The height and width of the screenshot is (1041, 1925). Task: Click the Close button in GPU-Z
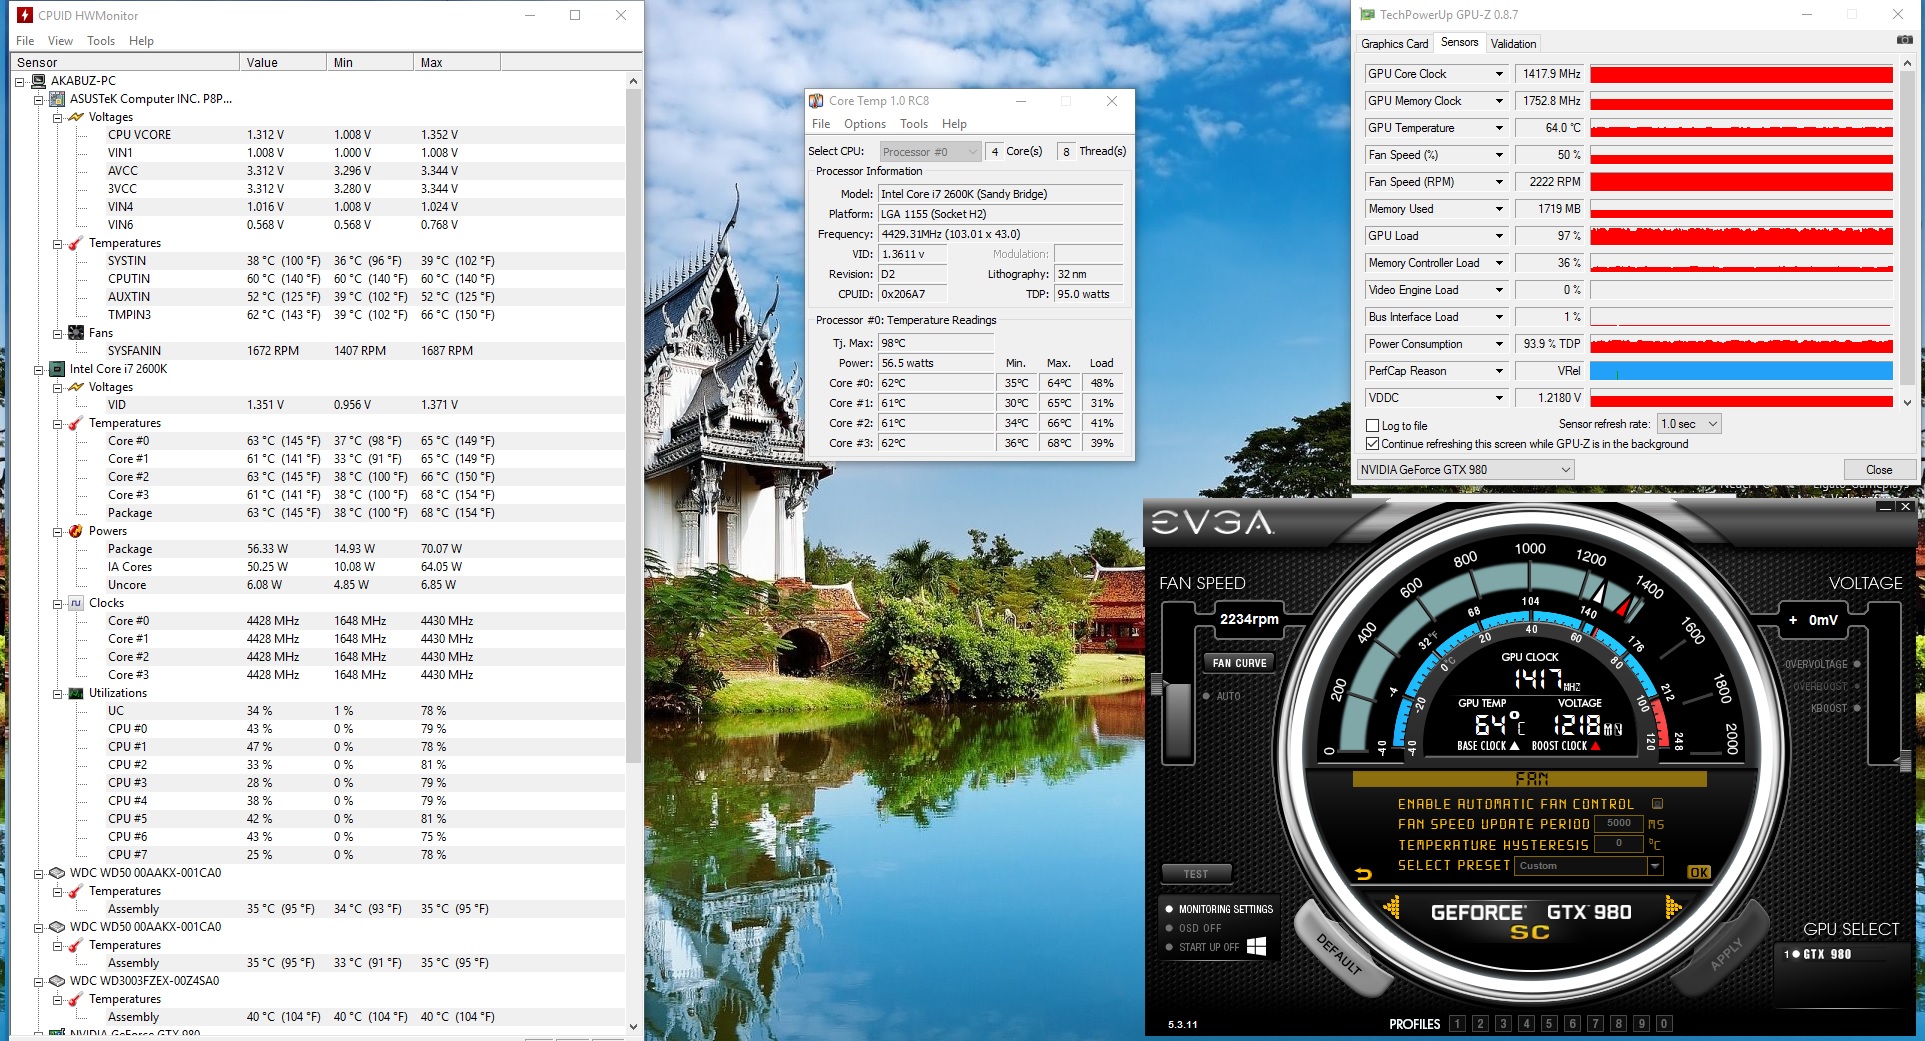tap(1879, 470)
